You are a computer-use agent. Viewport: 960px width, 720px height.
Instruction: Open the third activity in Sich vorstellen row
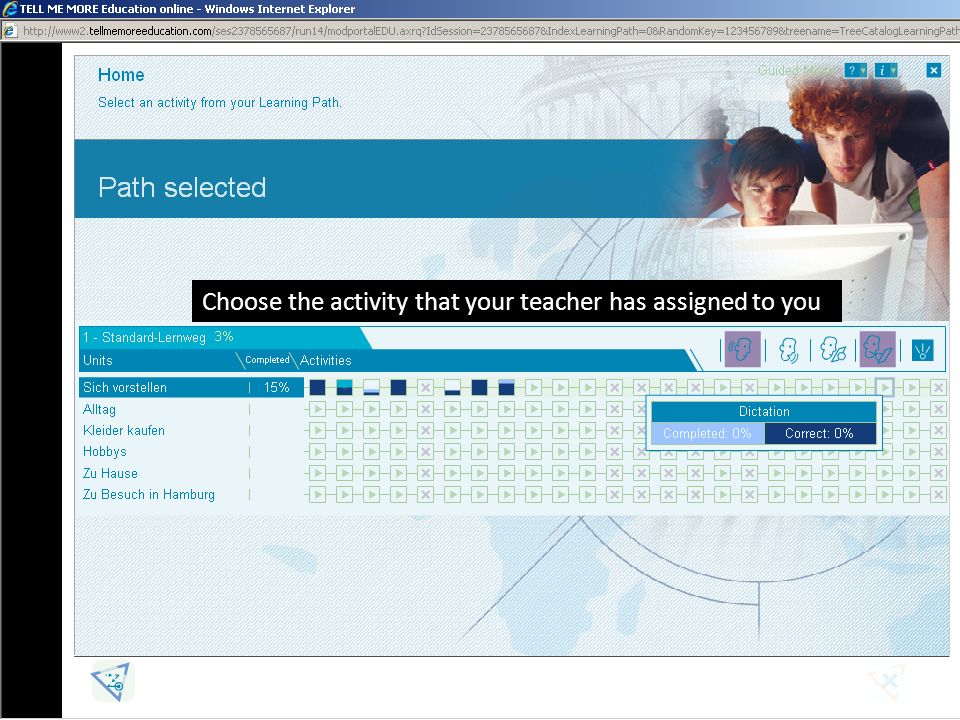tap(371, 387)
